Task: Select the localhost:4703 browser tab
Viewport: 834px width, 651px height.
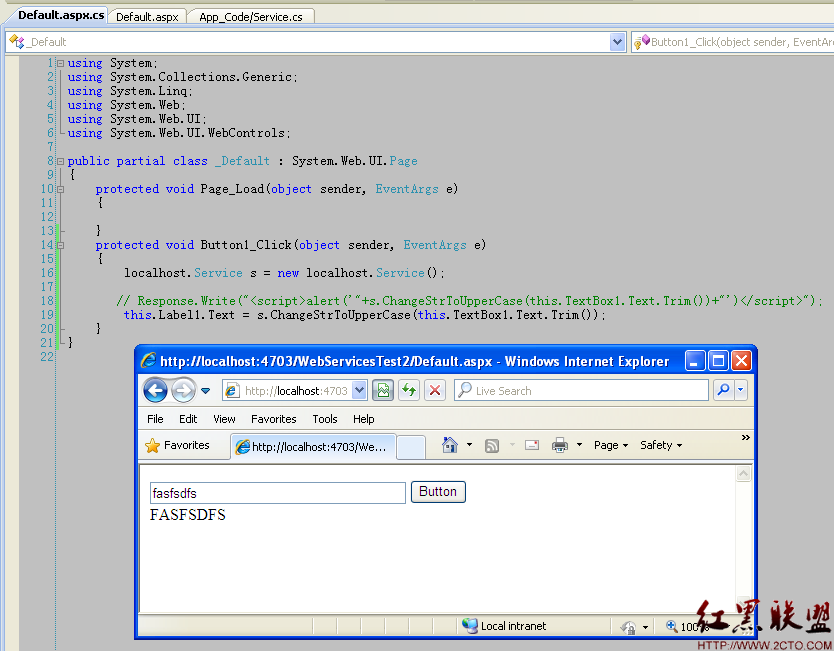Action: click(313, 447)
